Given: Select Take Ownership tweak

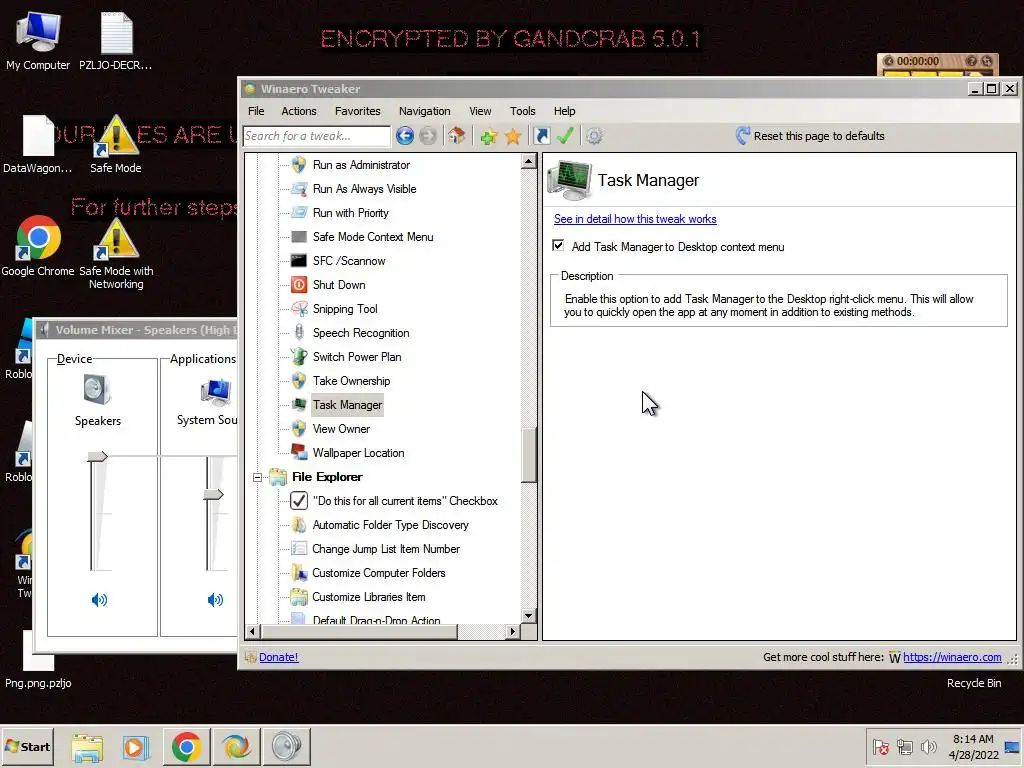Looking at the screenshot, I should coord(351,381).
